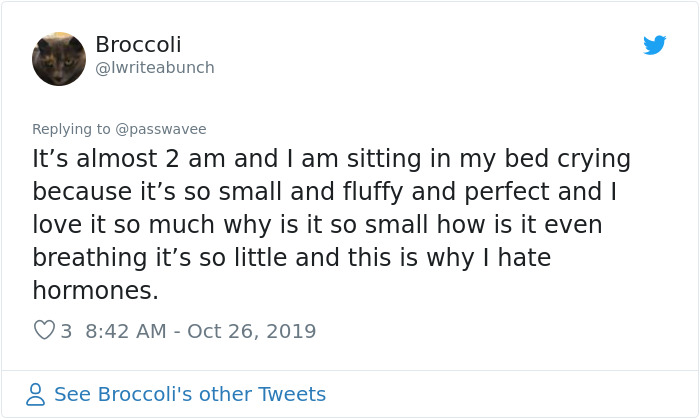The width and height of the screenshot is (700, 419).
Task: Open the 8:42 AM time link
Action: point(126,331)
